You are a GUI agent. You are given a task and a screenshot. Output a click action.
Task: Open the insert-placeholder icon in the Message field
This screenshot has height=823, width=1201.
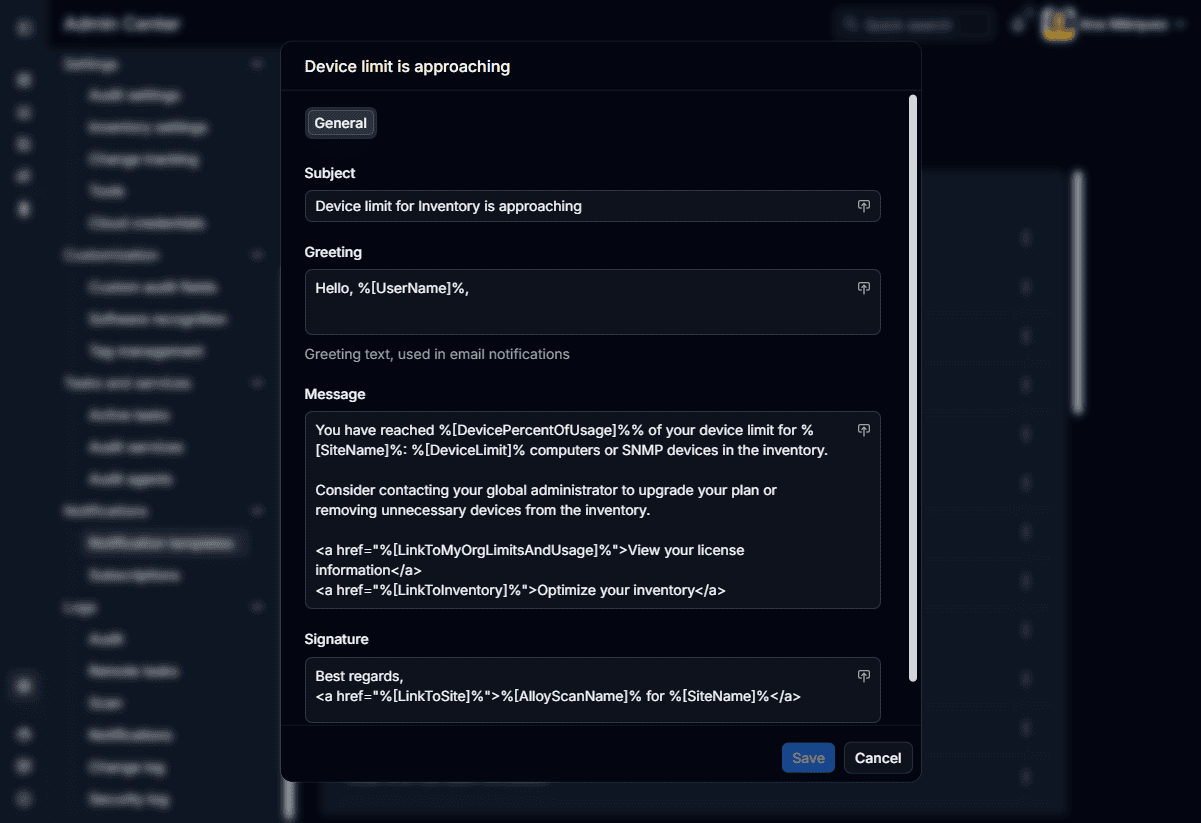tap(864, 430)
